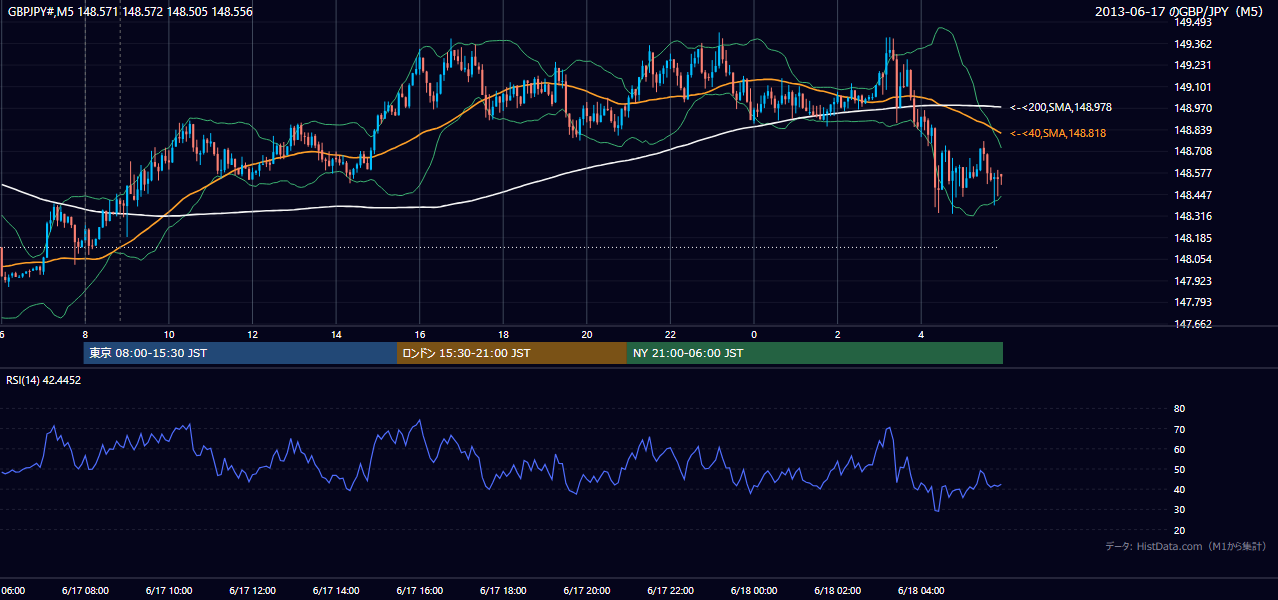1278x600 pixels.
Task: Click hour label 10 under the price chart
Action: (169, 334)
